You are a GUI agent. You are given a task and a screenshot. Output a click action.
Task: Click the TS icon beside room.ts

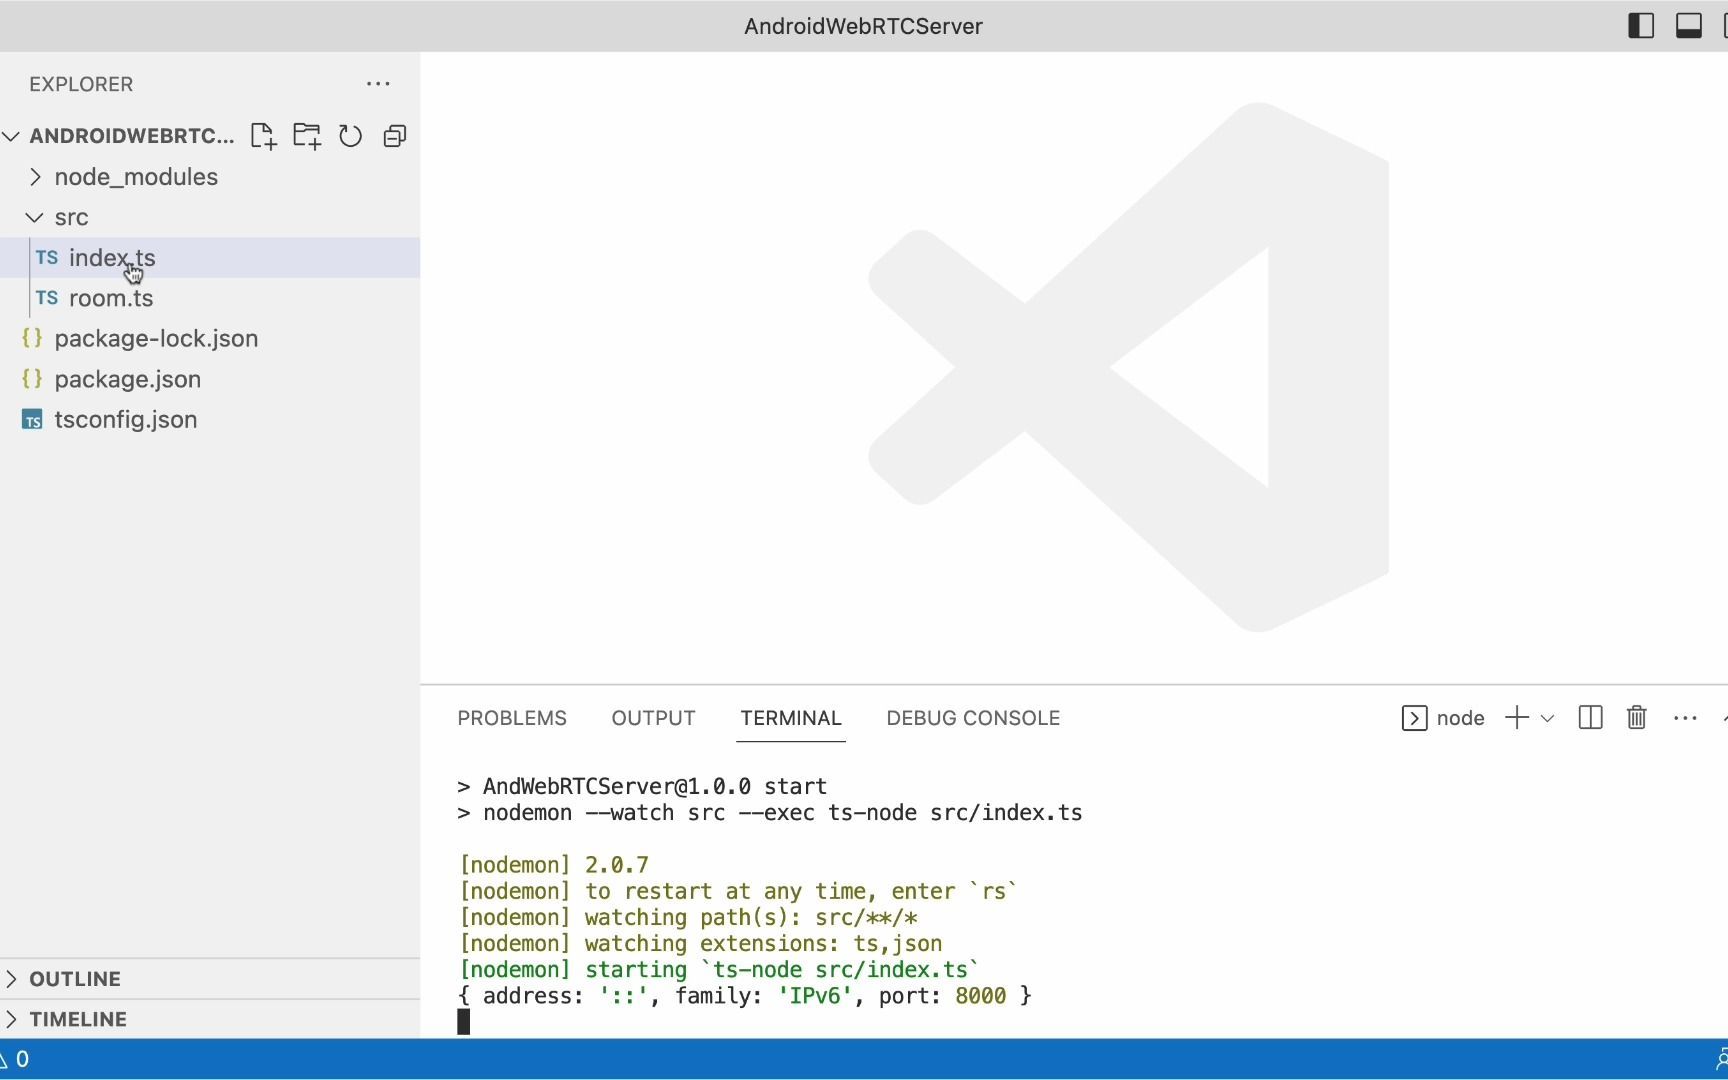coord(46,298)
